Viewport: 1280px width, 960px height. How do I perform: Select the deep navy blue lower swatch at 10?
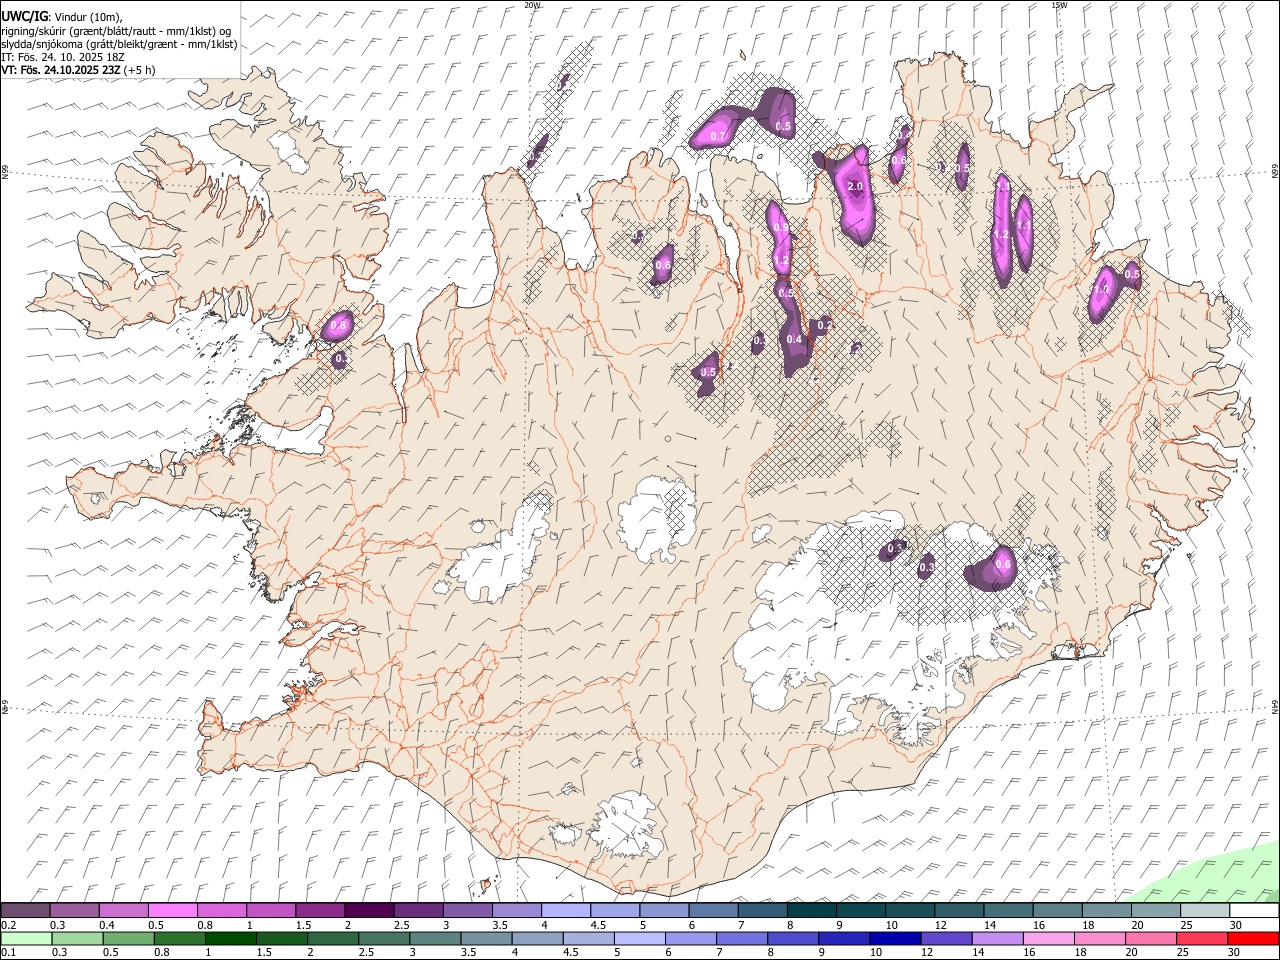895,938
